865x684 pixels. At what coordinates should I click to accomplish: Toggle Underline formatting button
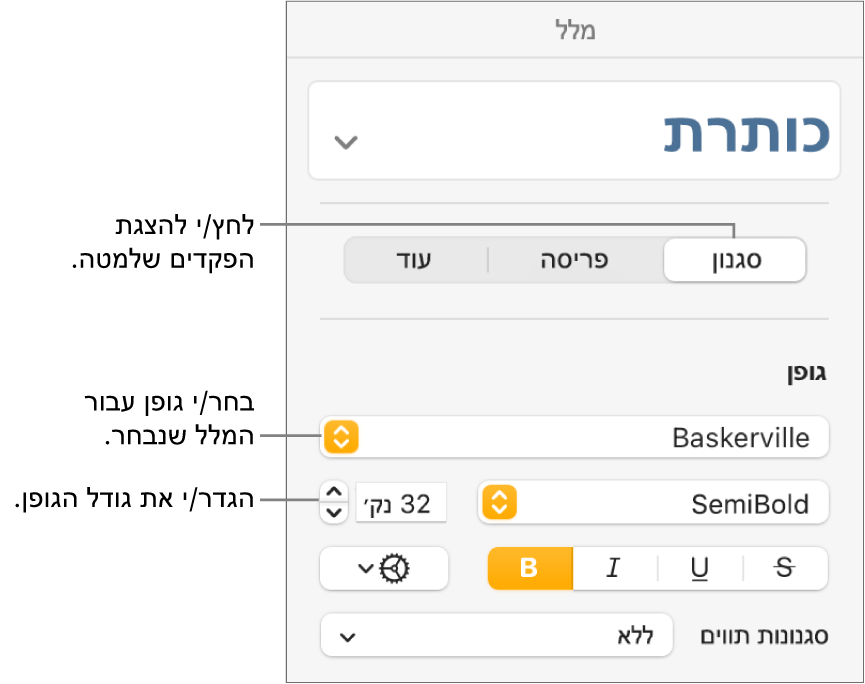(x=700, y=568)
